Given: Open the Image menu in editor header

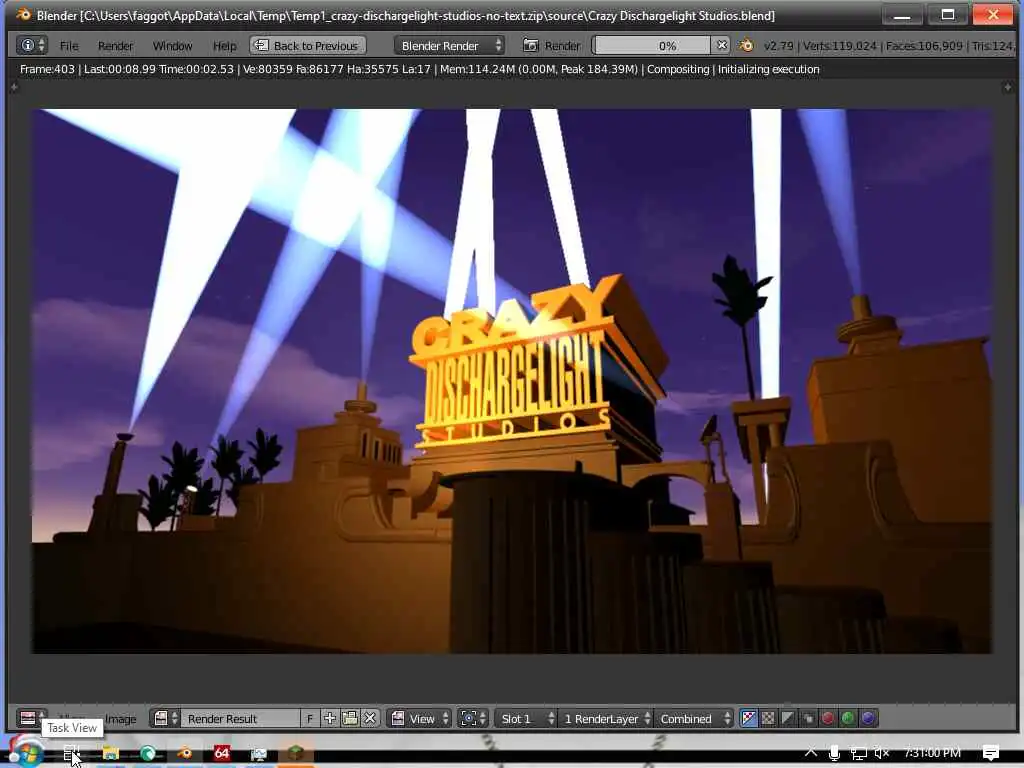Looking at the screenshot, I should (x=121, y=719).
